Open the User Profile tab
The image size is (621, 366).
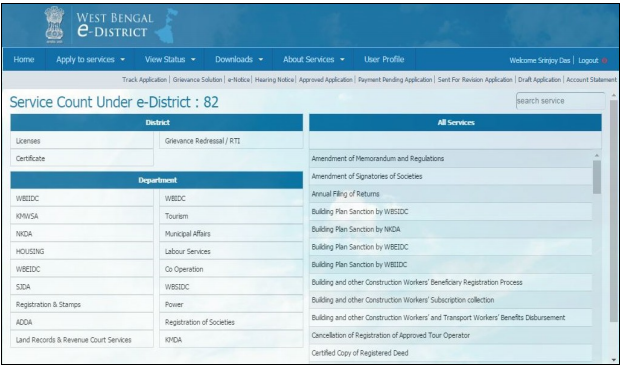(384, 60)
